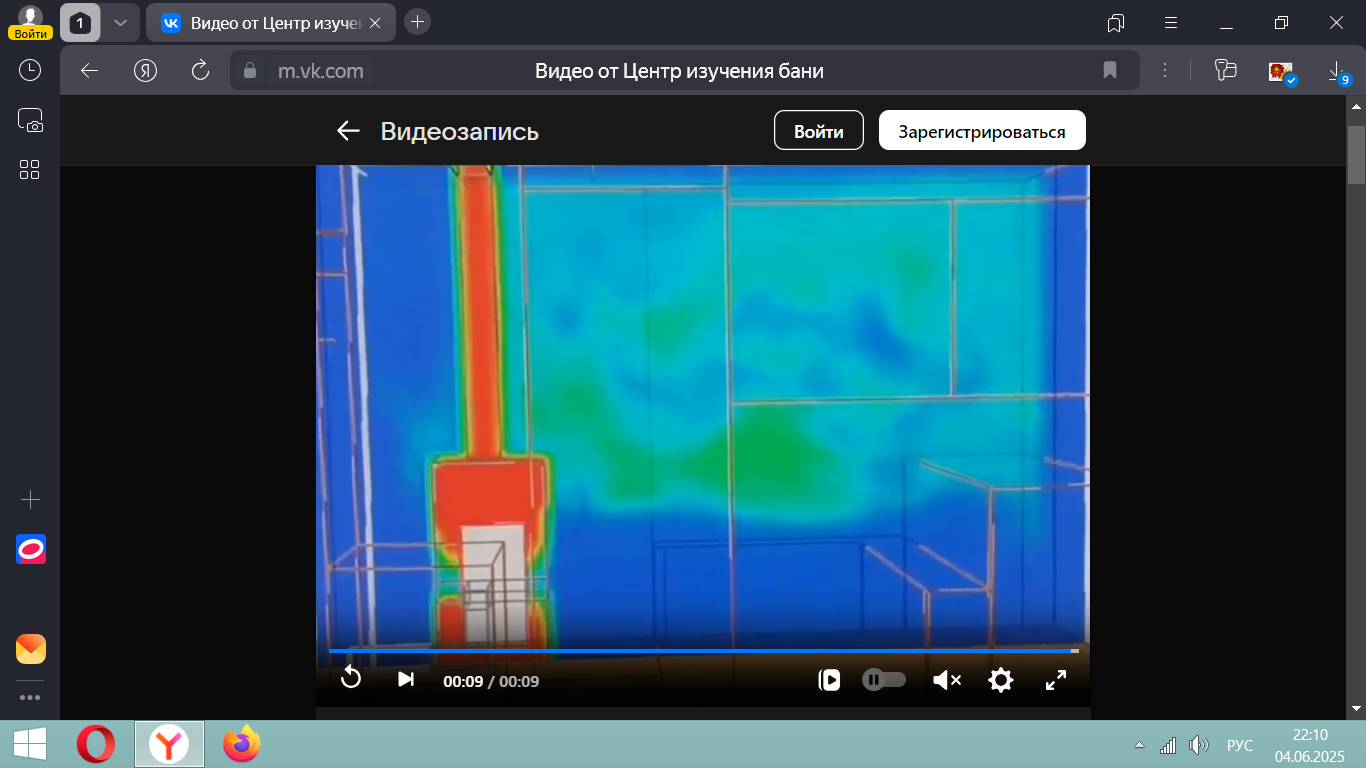Reload the page in browser
The height and width of the screenshot is (768, 1366).
point(200,70)
